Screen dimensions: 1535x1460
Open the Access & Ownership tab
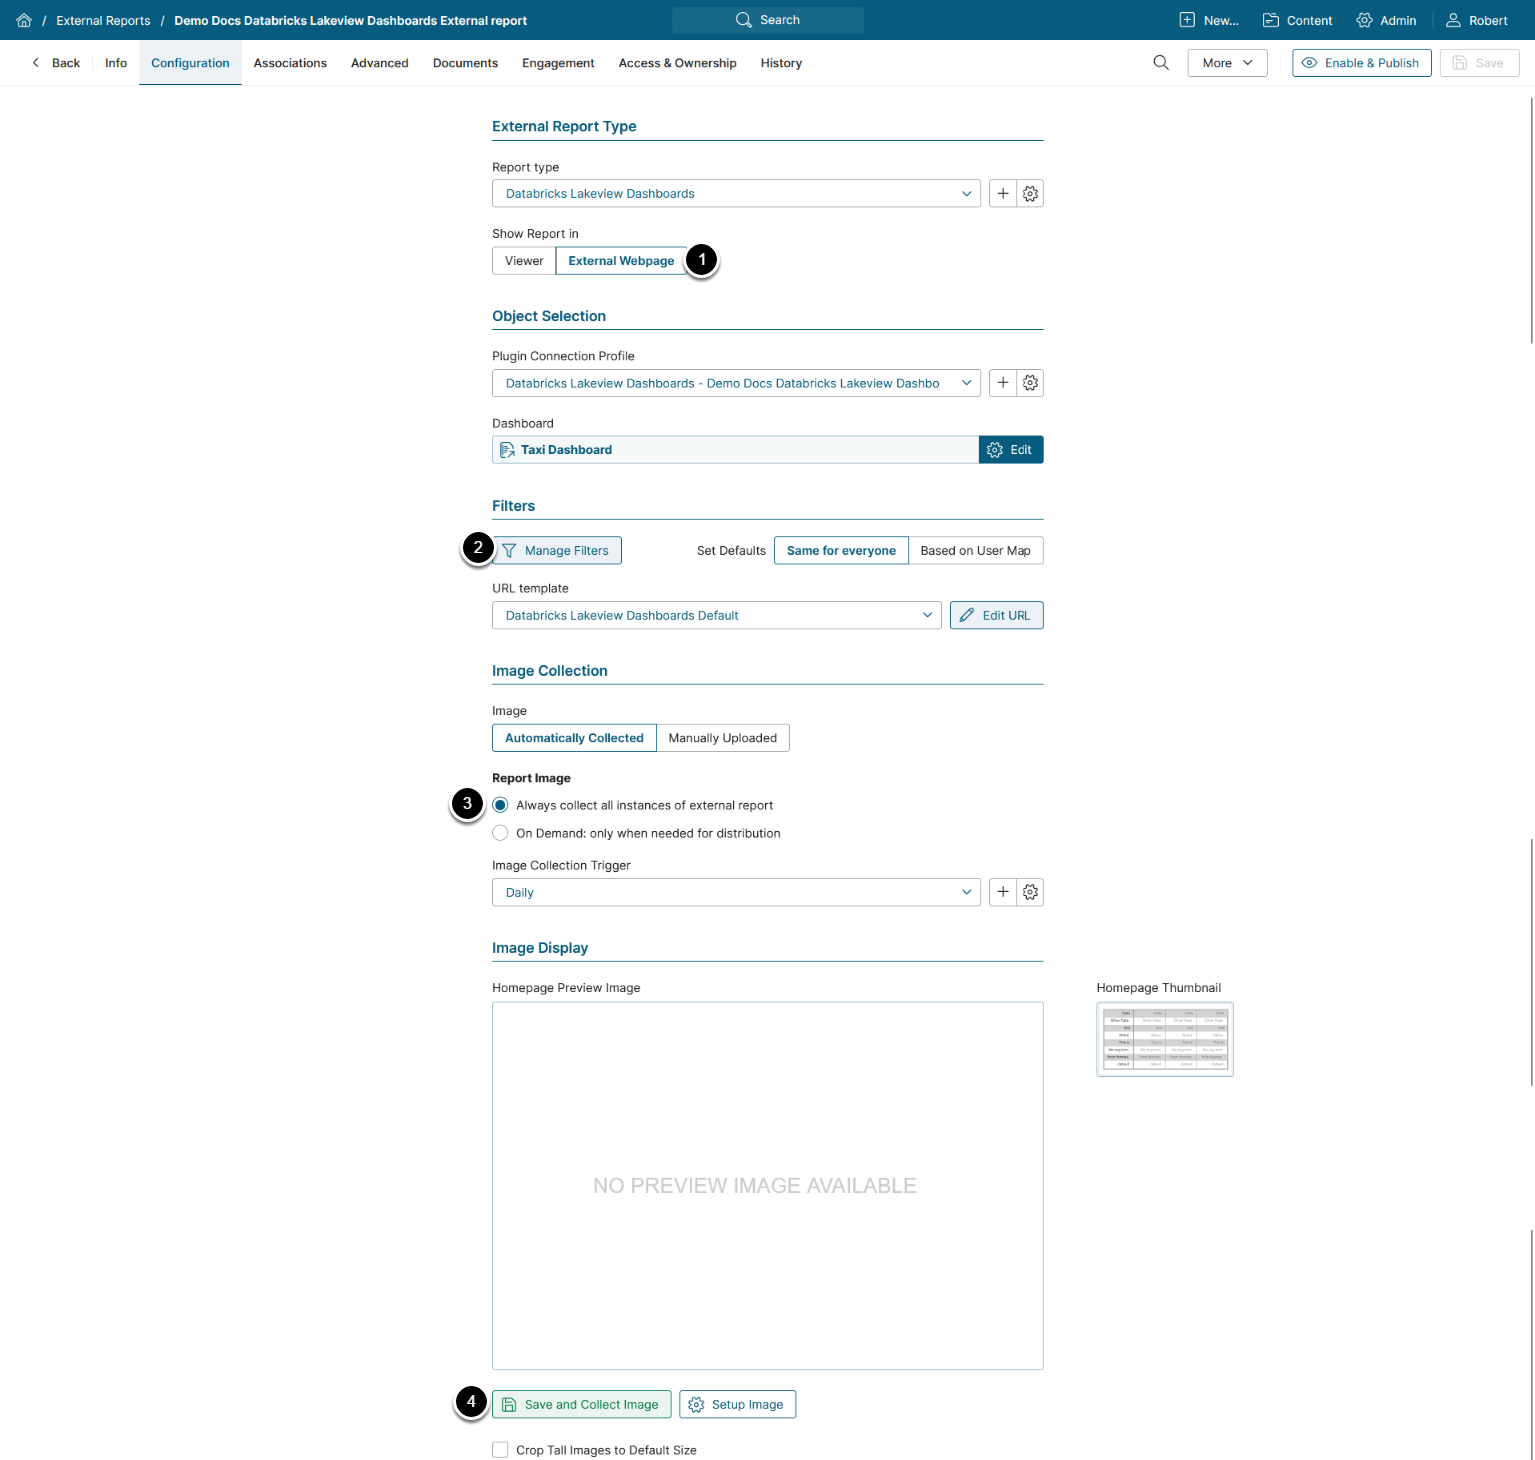point(678,63)
